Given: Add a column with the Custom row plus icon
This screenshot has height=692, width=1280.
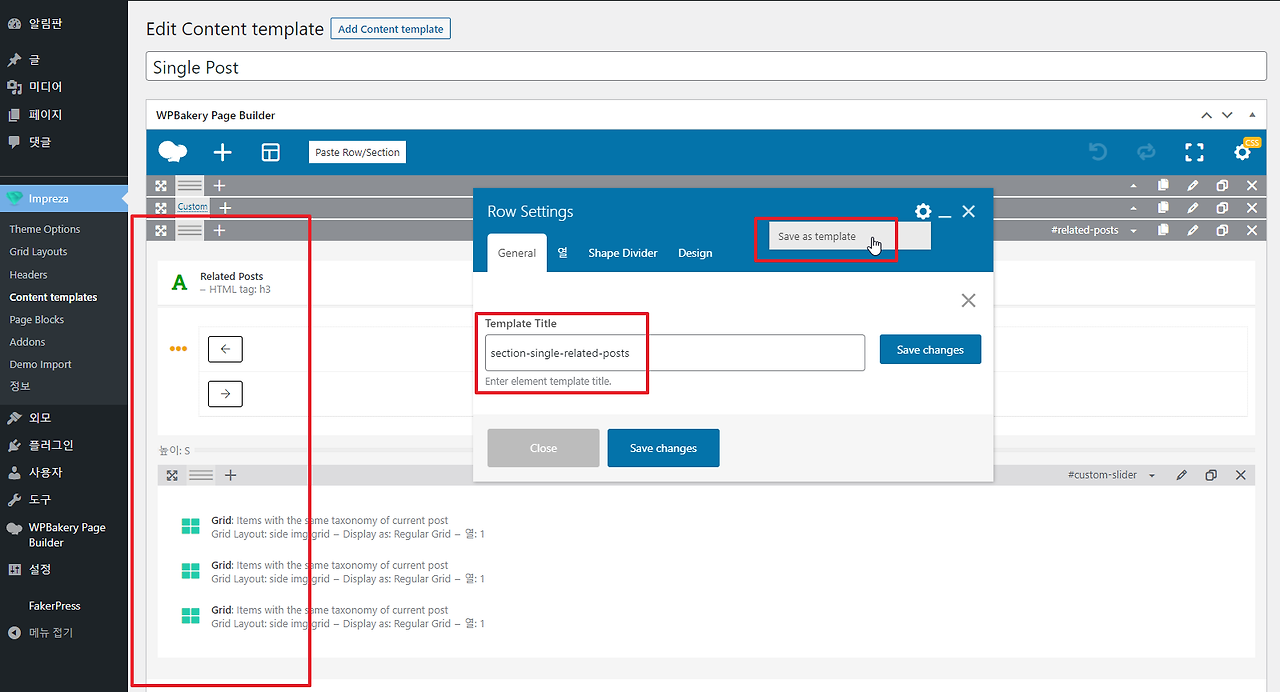Looking at the screenshot, I should click(x=225, y=208).
